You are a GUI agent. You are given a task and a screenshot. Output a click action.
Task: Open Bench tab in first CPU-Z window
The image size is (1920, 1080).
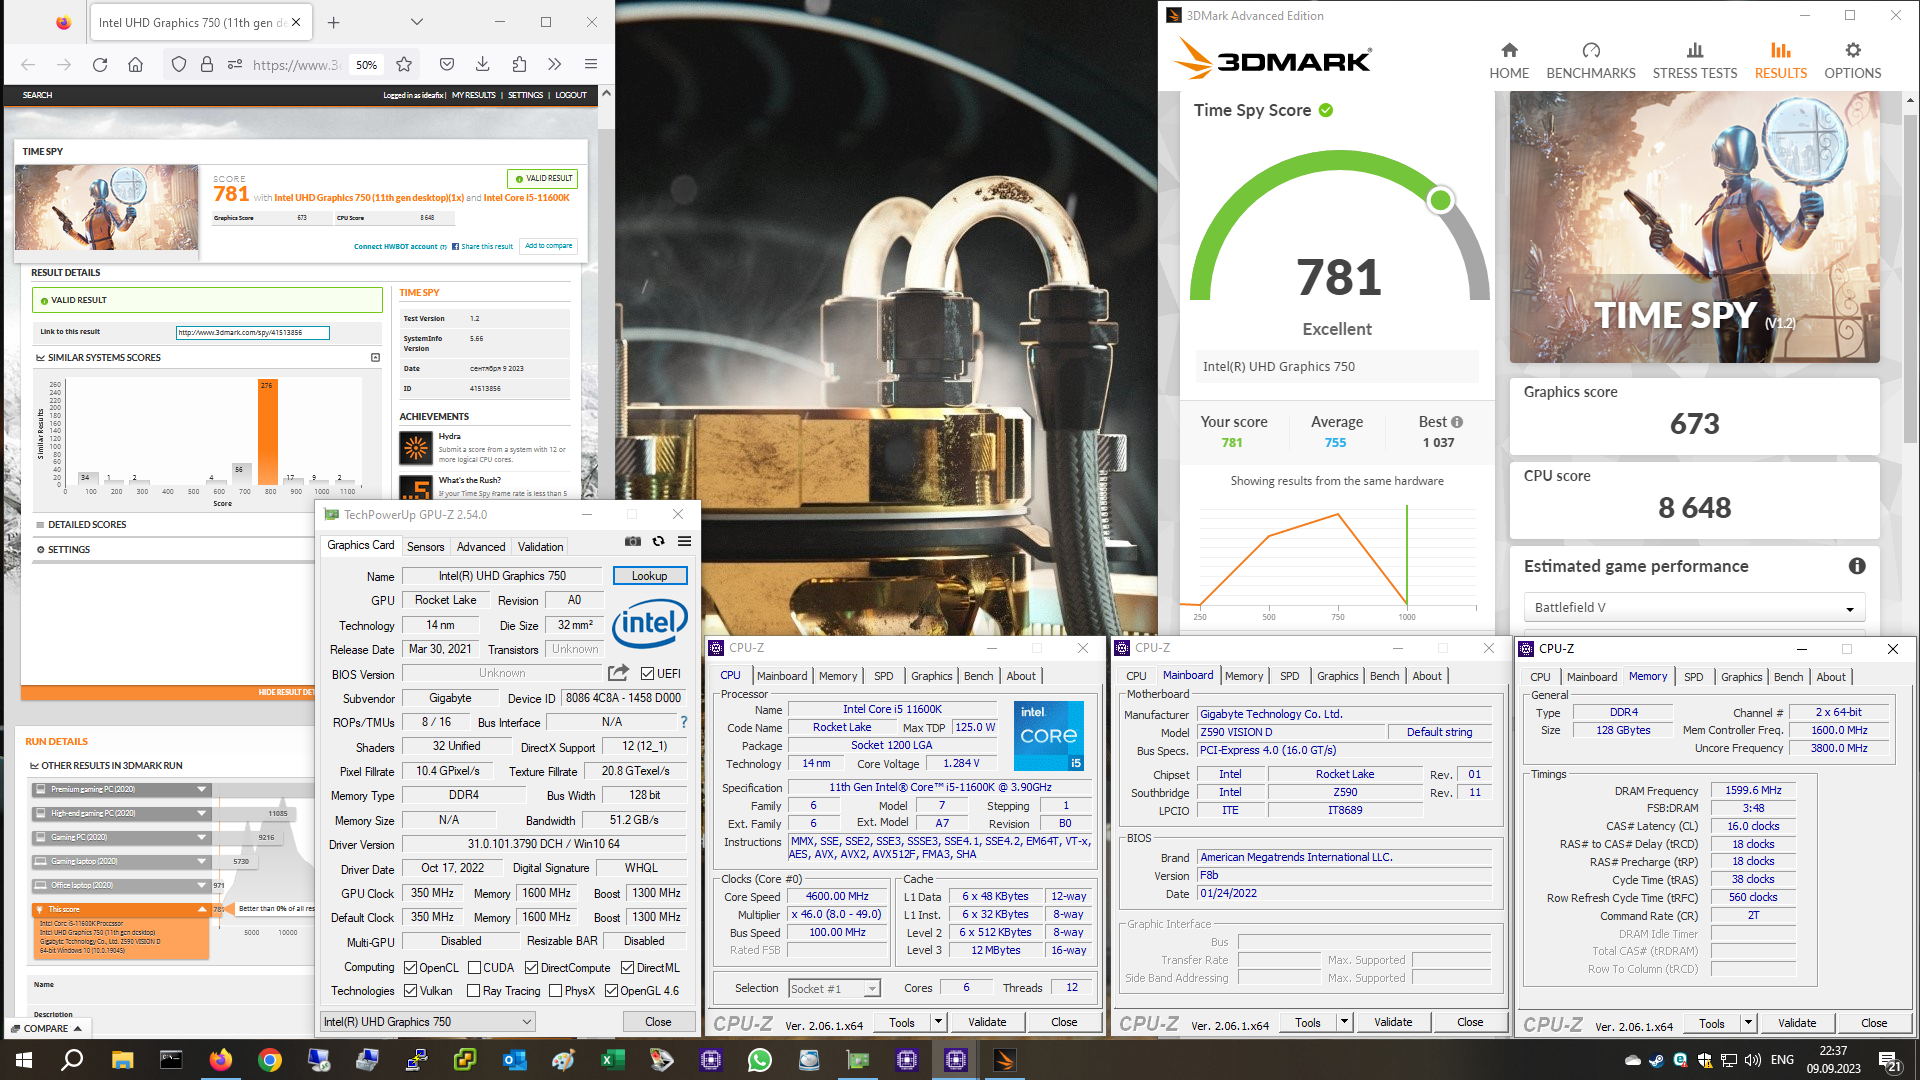coord(978,676)
